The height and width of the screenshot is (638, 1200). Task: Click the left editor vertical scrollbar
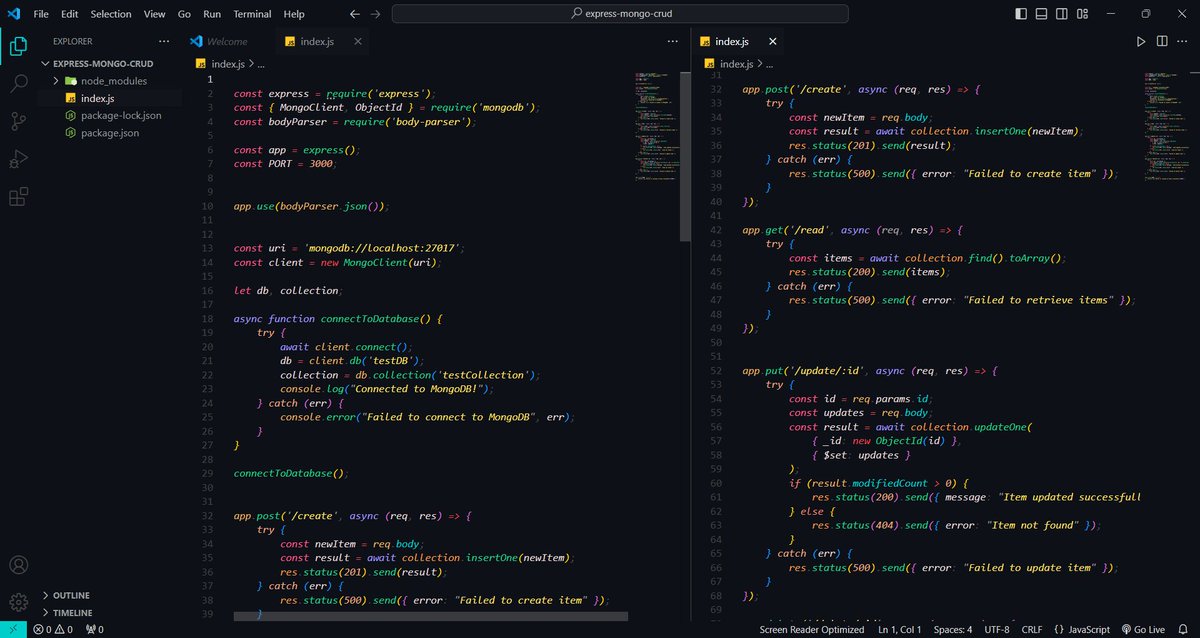(x=686, y=157)
